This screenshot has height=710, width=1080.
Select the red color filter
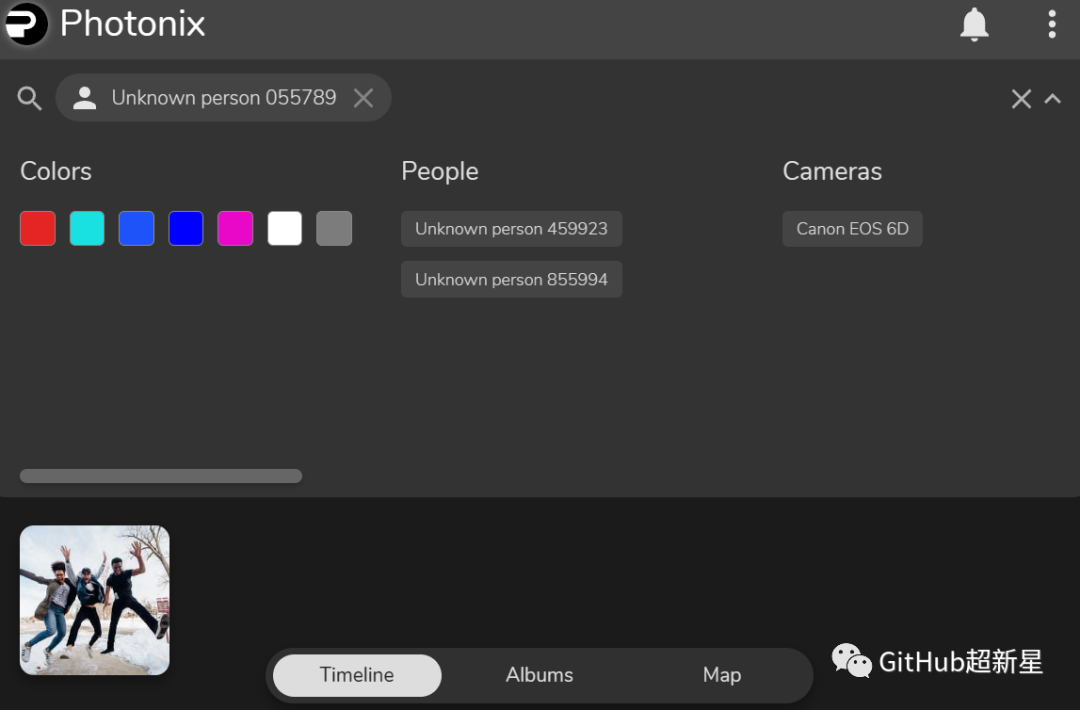pyautogui.click(x=37, y=228)
